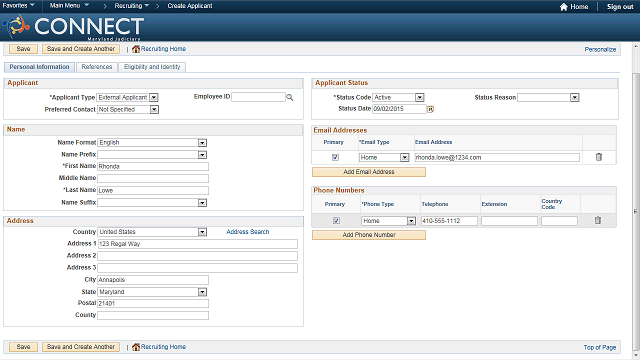Click the Home house icon in header
Viewport: 640px width, 360px height.
coord(564,7)
